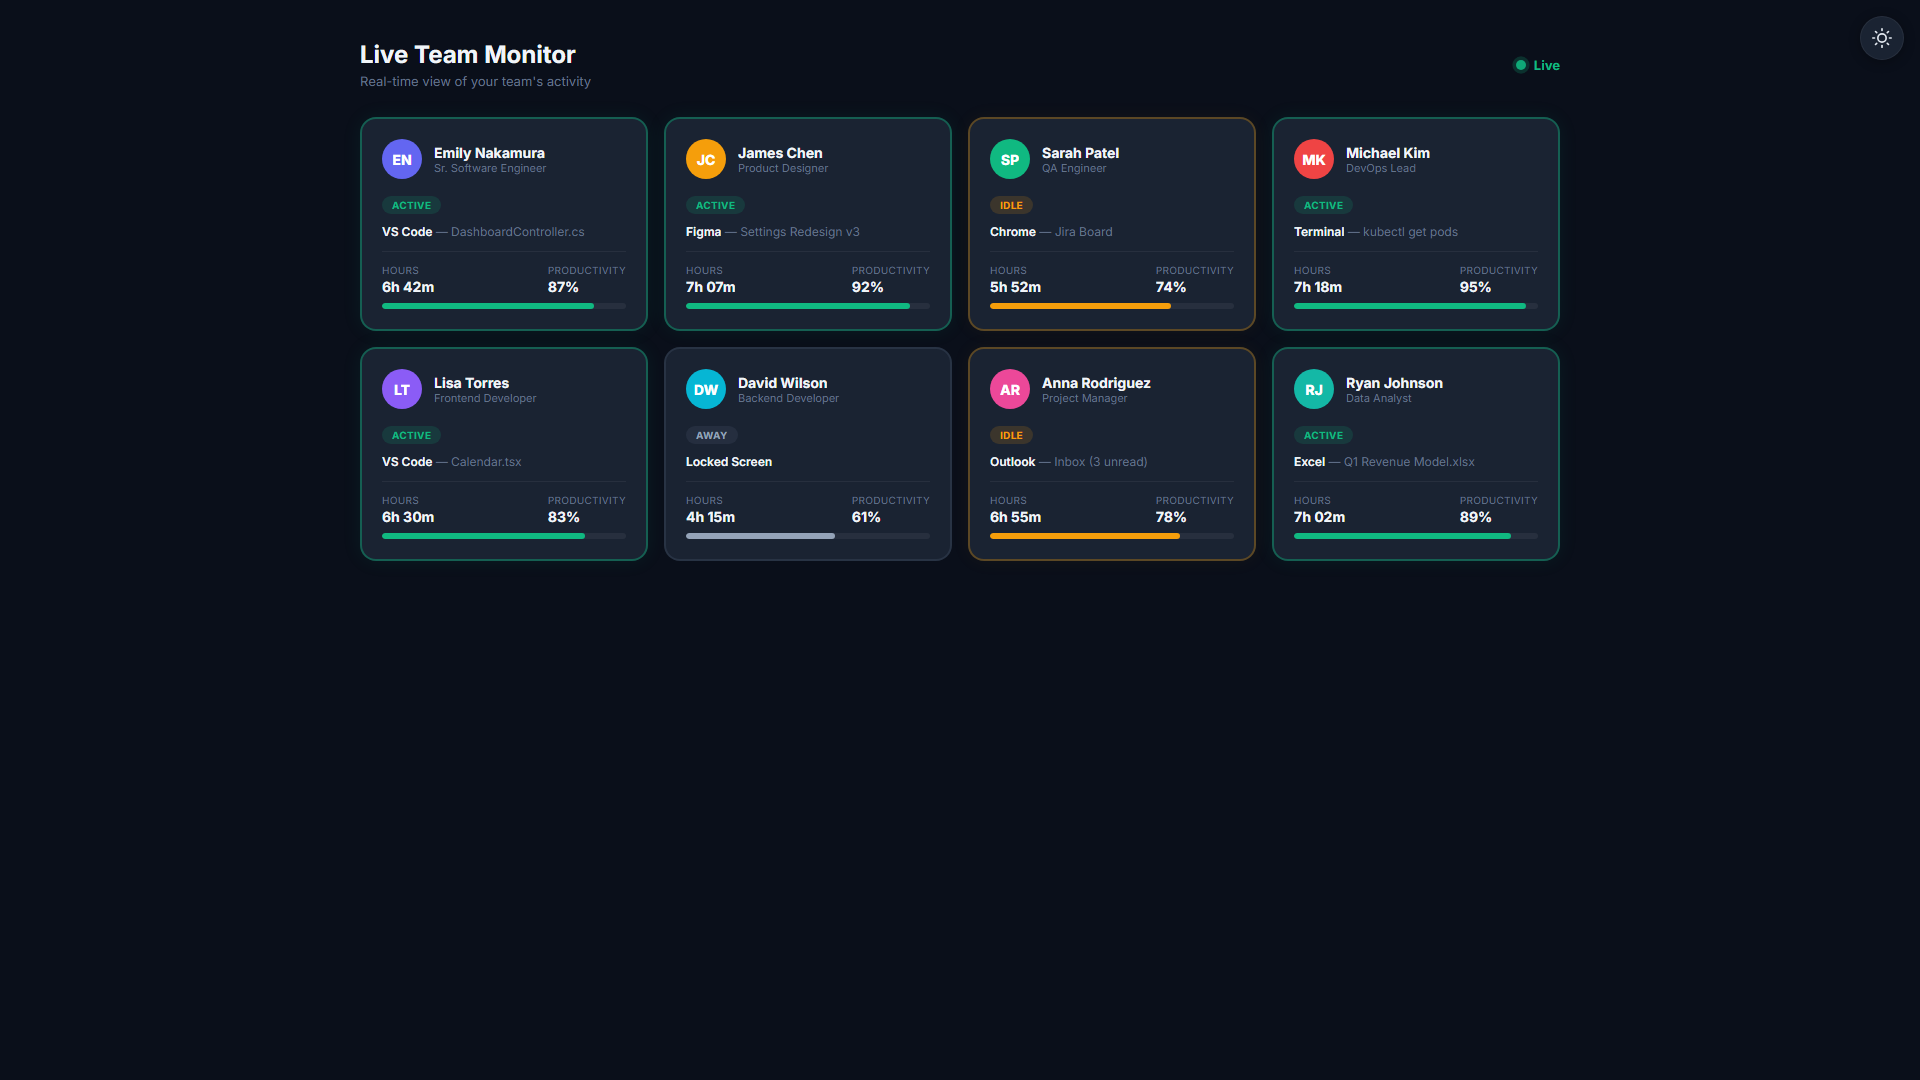The image size is (1920, 1080).
Task: Click Settings Redesign v3 activity text
Action: click(800, 232)
